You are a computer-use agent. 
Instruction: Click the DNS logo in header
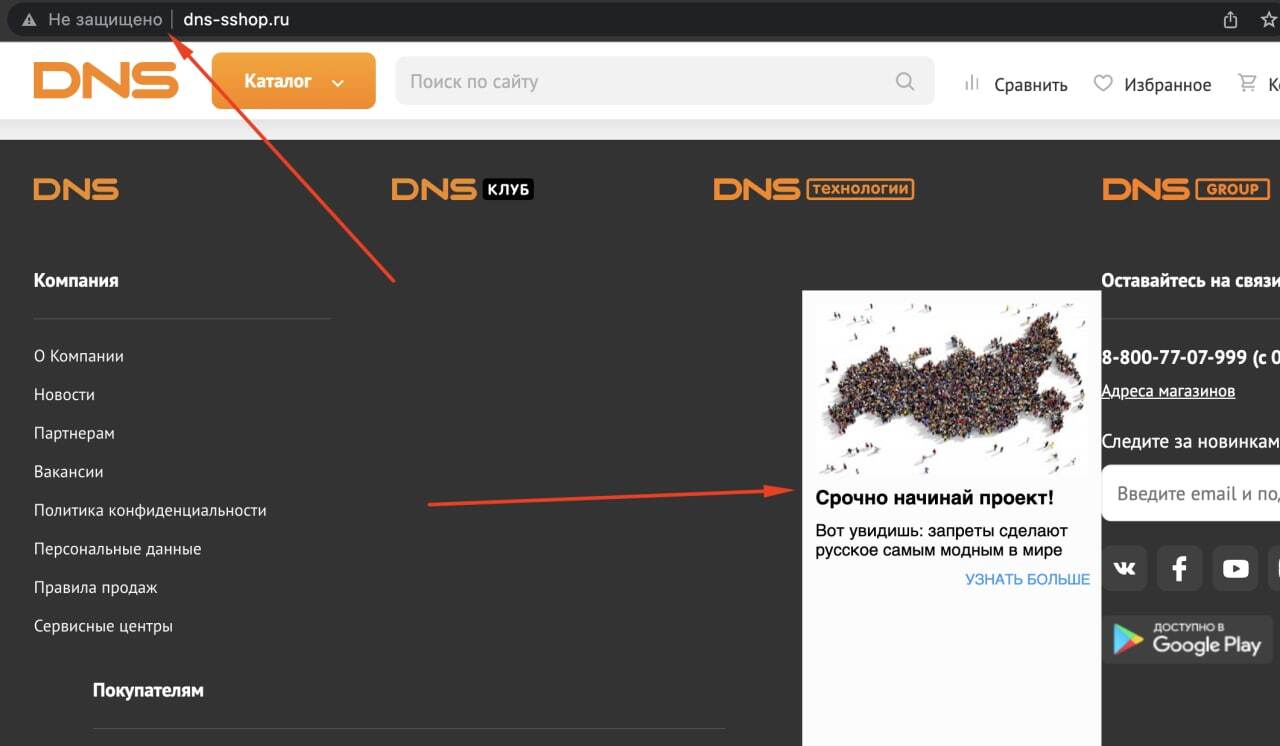coord(105,81)
